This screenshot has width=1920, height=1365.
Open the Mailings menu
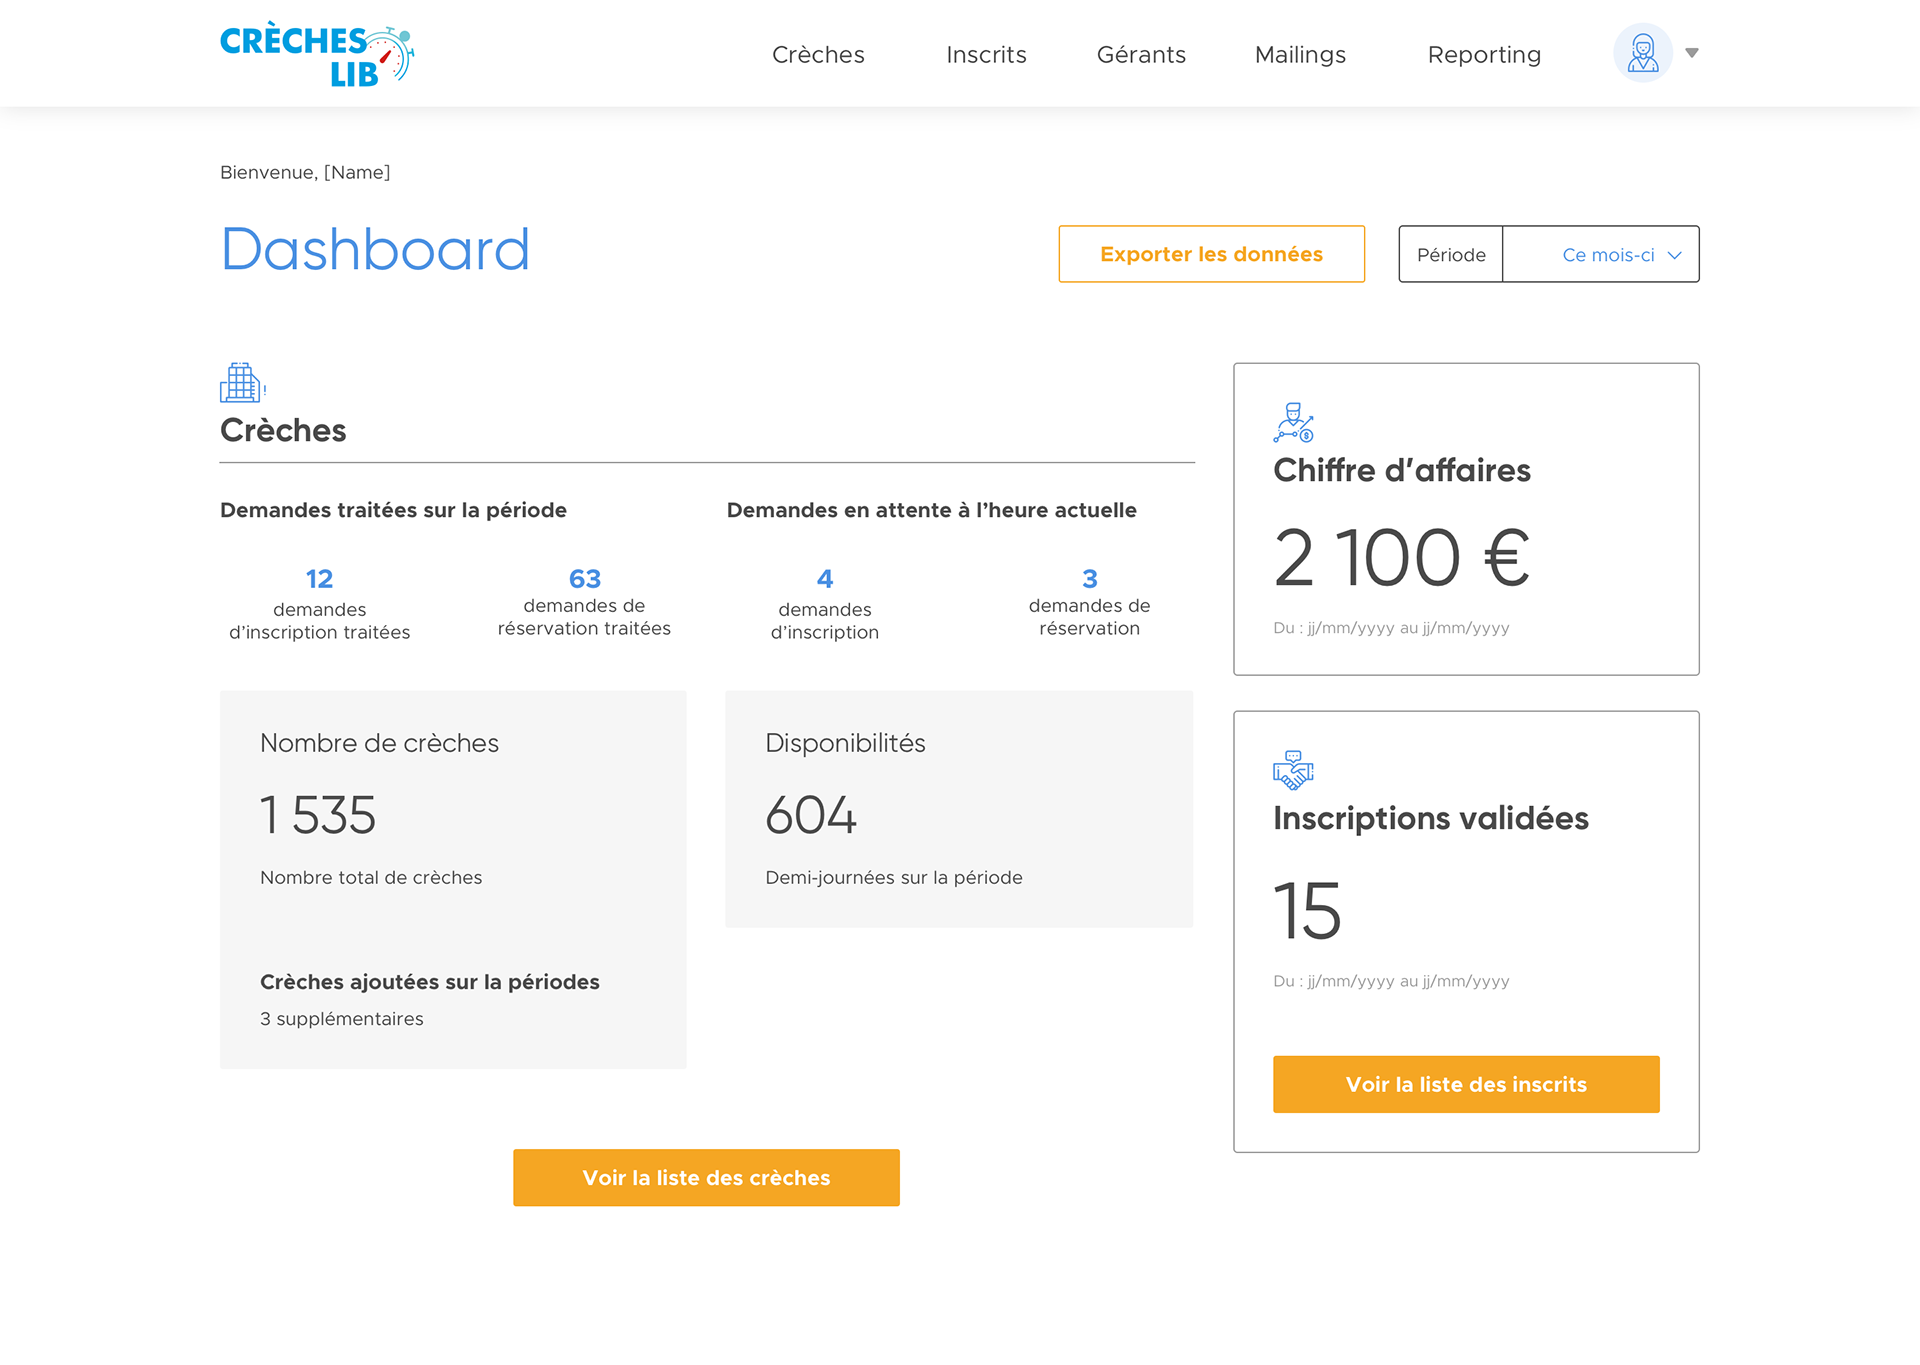click(x=1300, y=54)
